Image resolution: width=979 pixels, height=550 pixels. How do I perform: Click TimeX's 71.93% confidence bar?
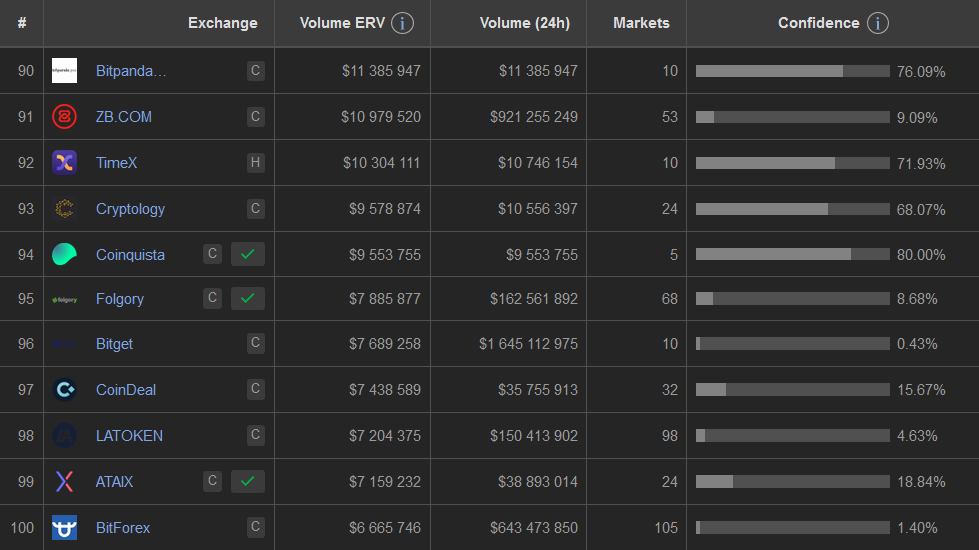click(792, 163)
